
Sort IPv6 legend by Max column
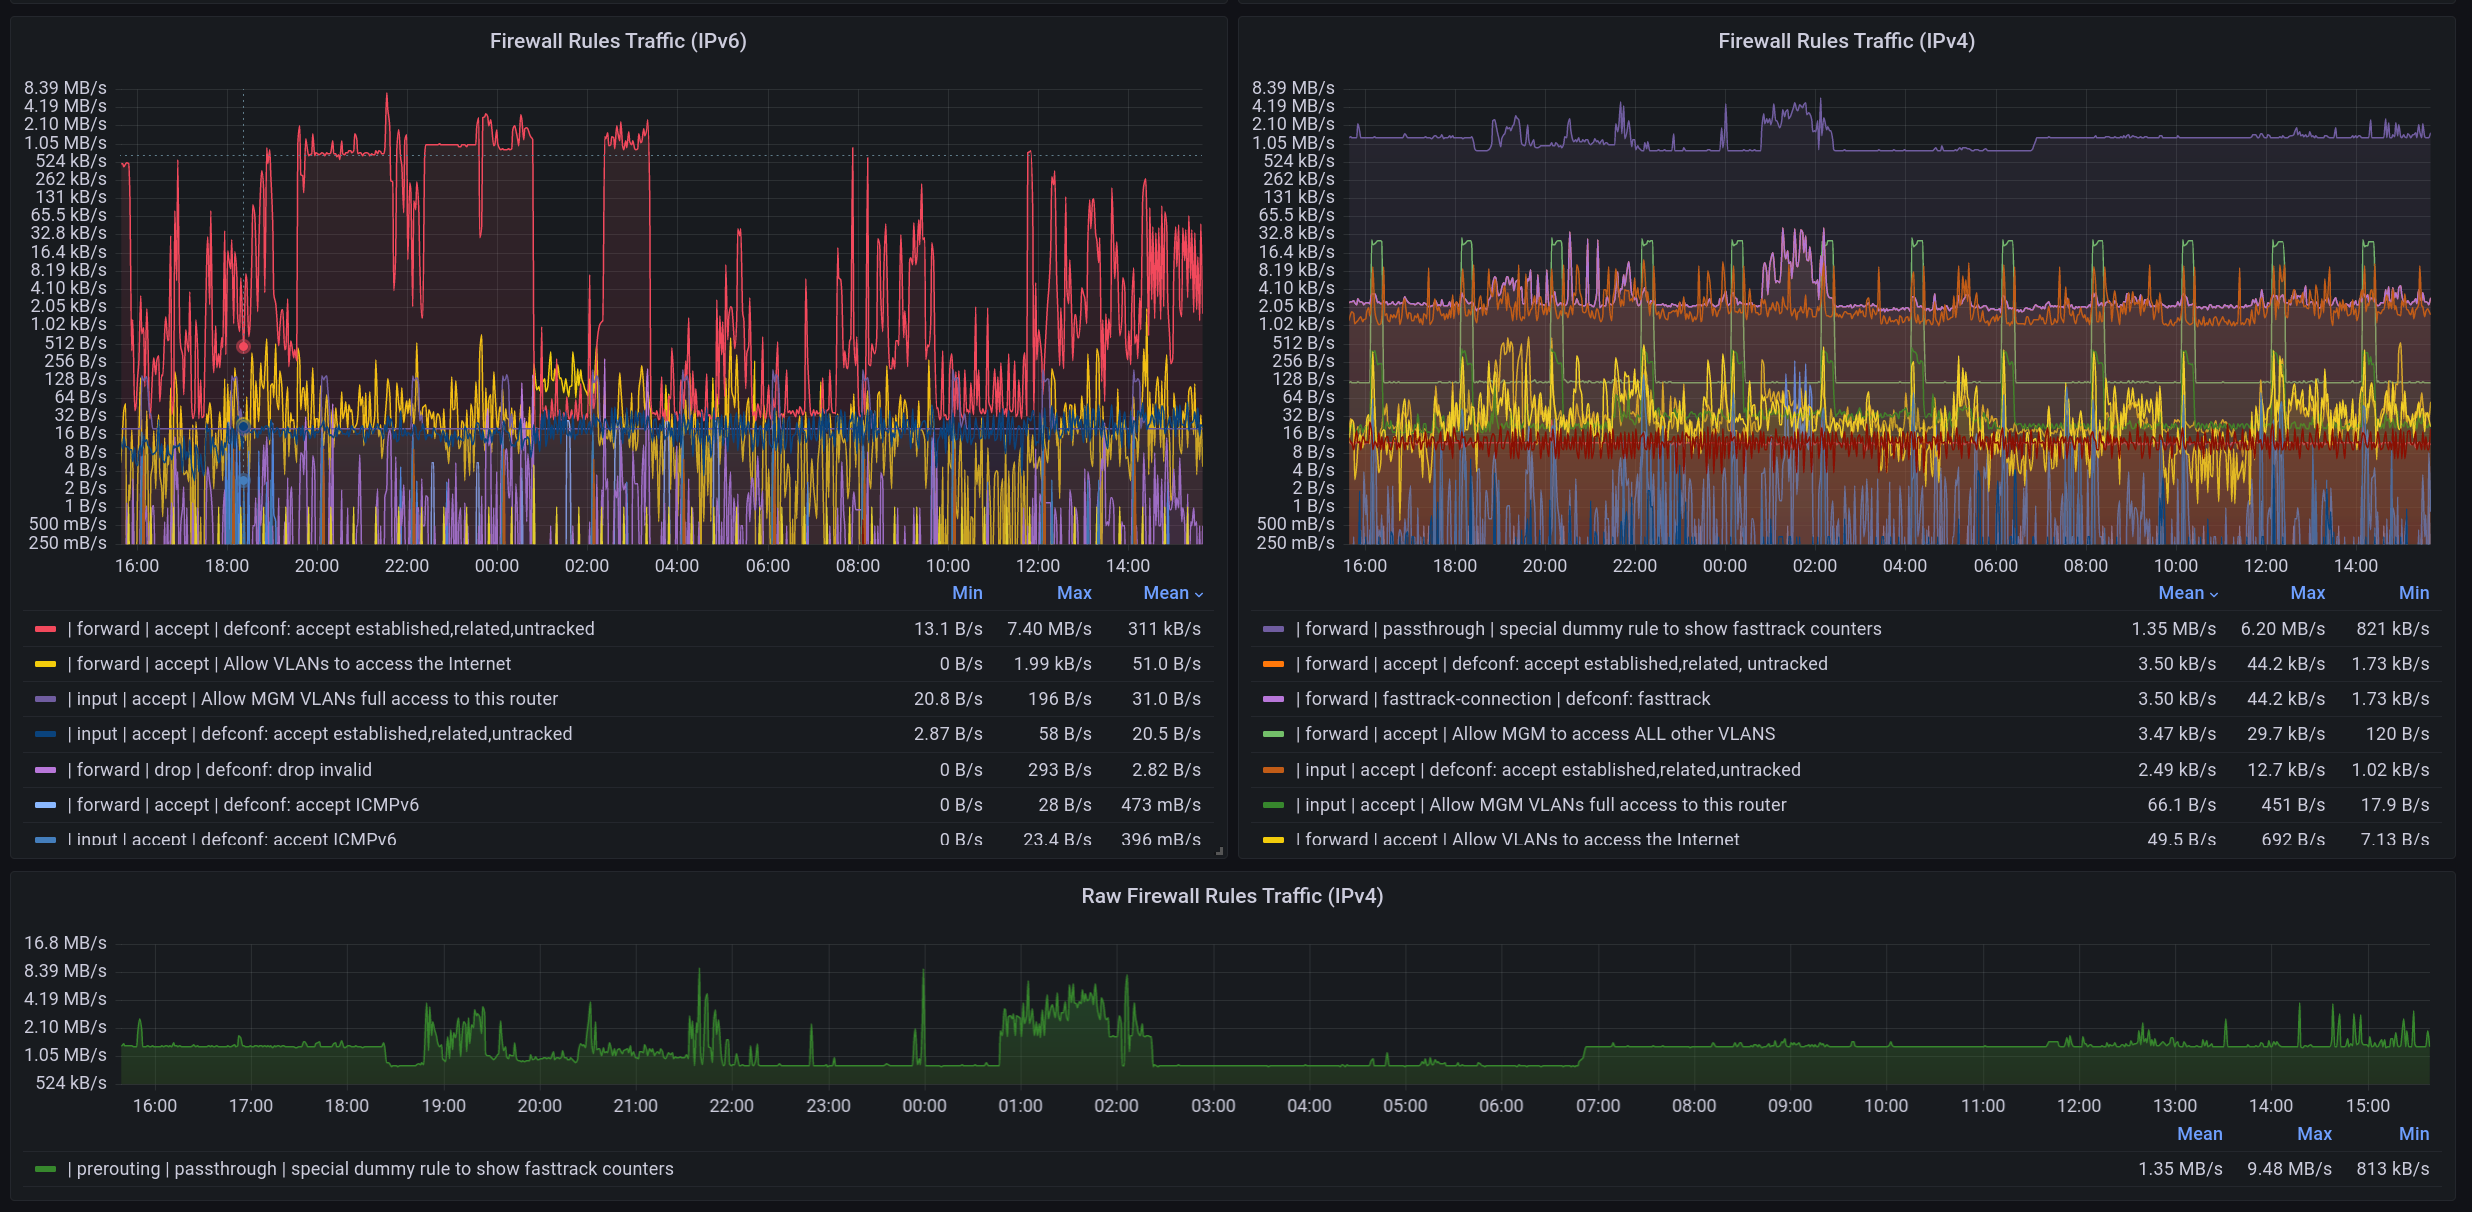click(x=1074, y=593)
